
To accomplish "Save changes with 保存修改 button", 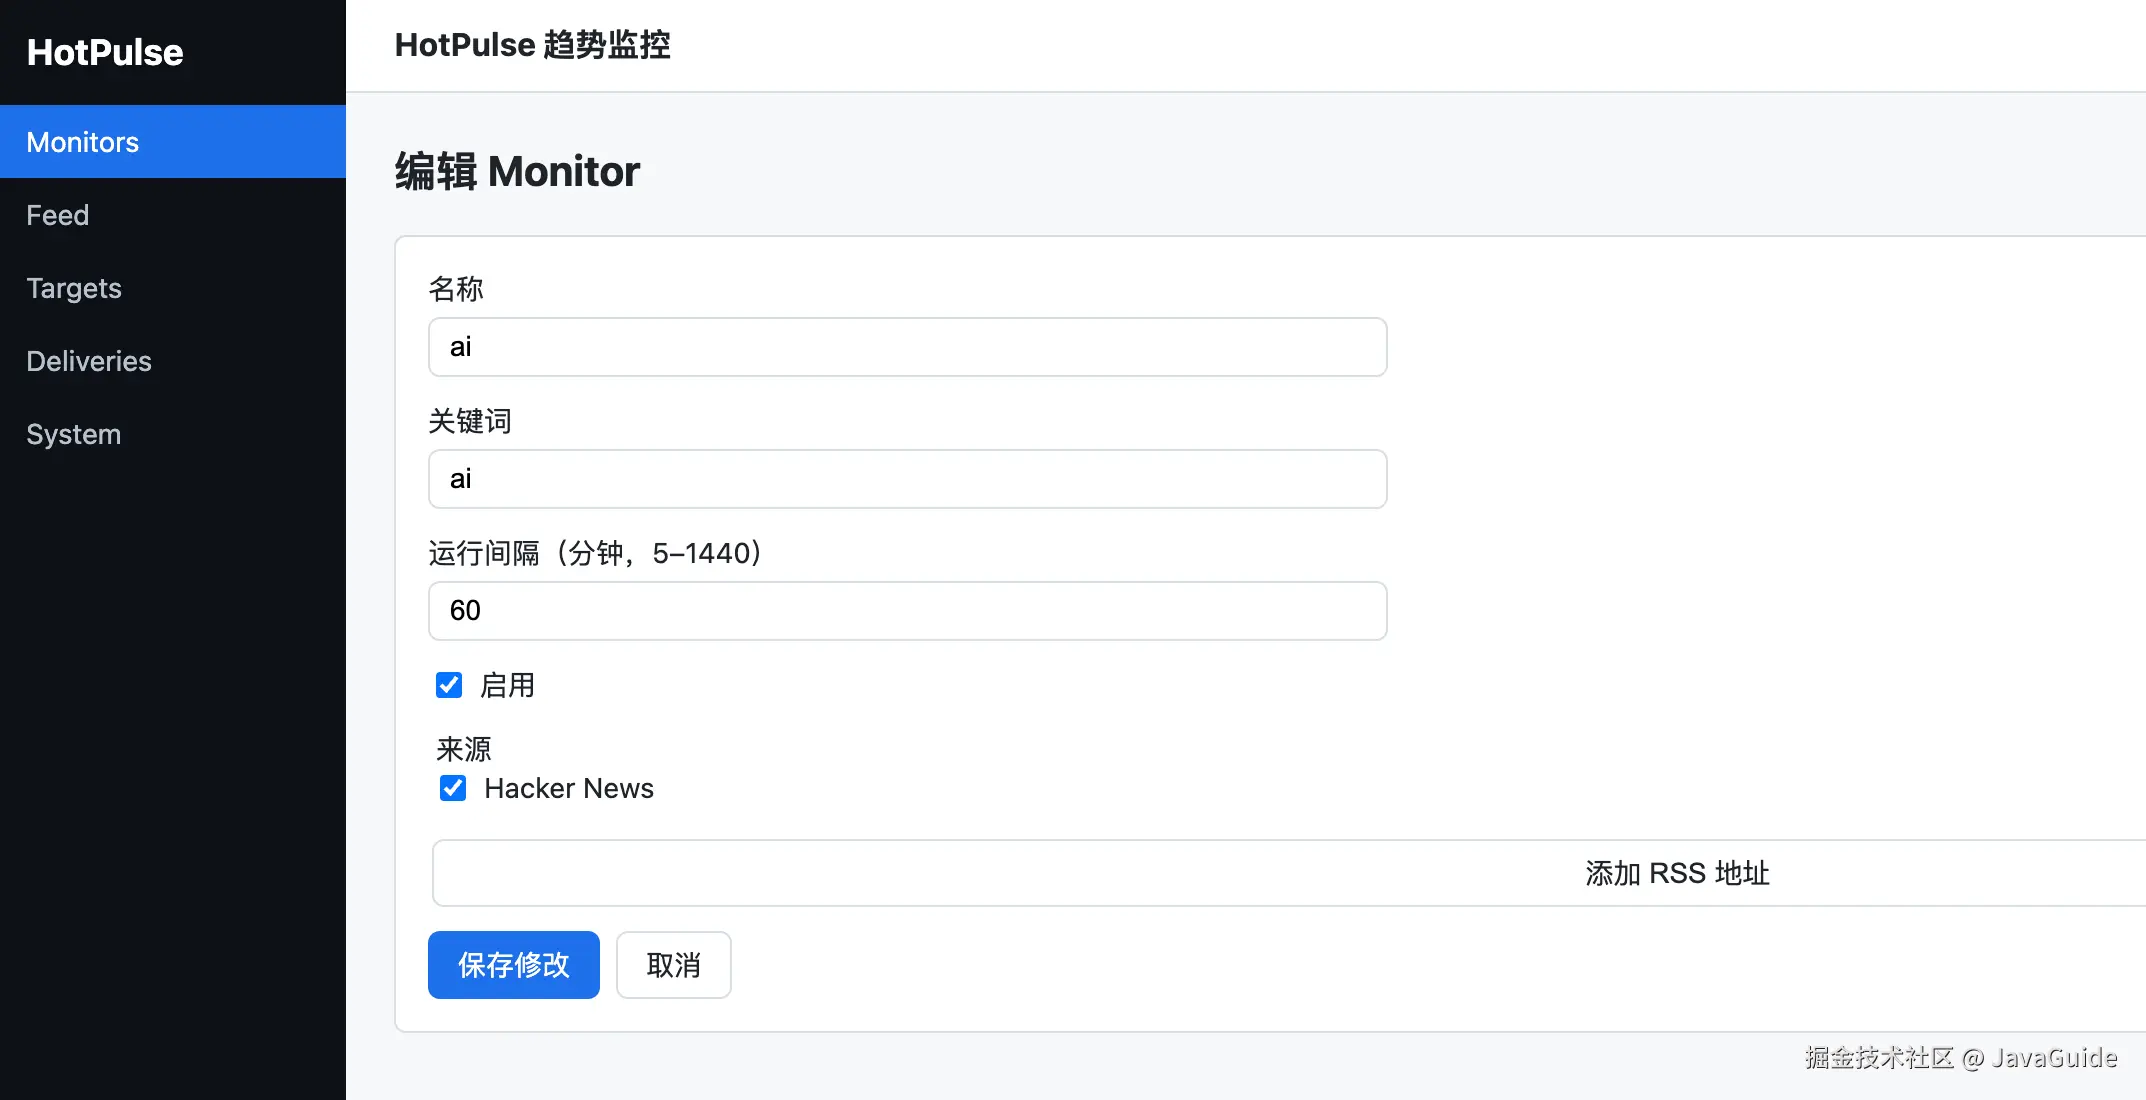I will pyautogui.click(x=514, y=965).
